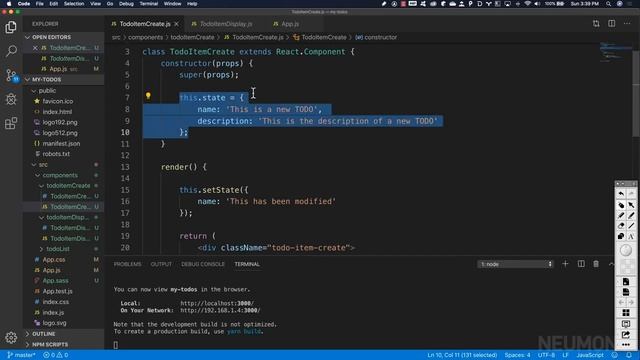Split the terminal panel
The width and height of the screenshot is (640, 360).
[x=581, y=264]
